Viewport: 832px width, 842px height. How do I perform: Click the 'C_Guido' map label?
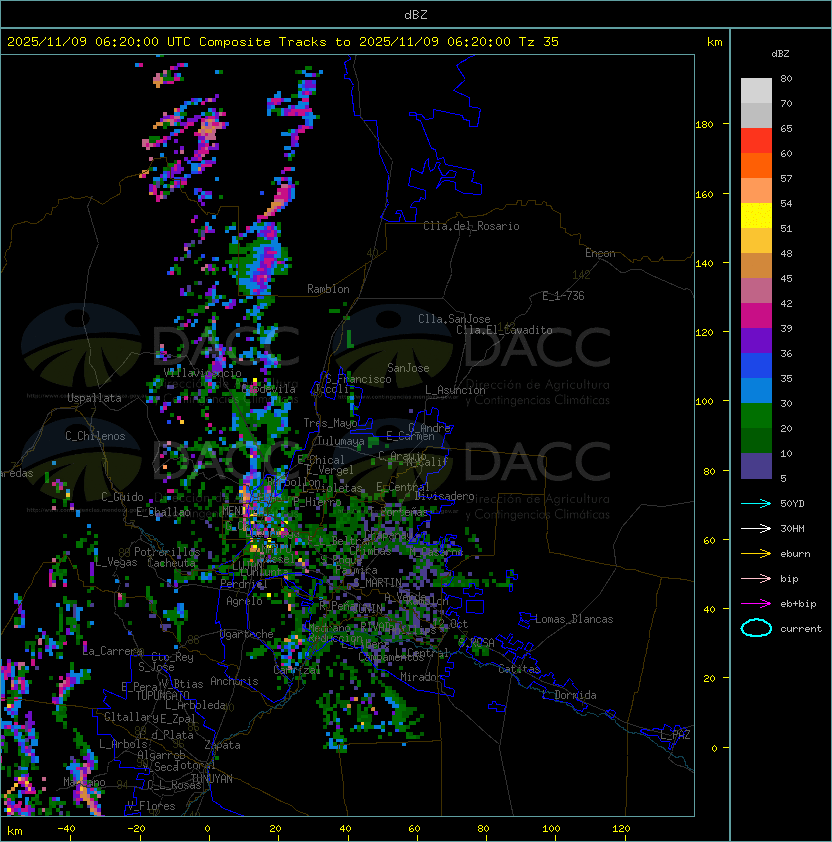[122, 497]
